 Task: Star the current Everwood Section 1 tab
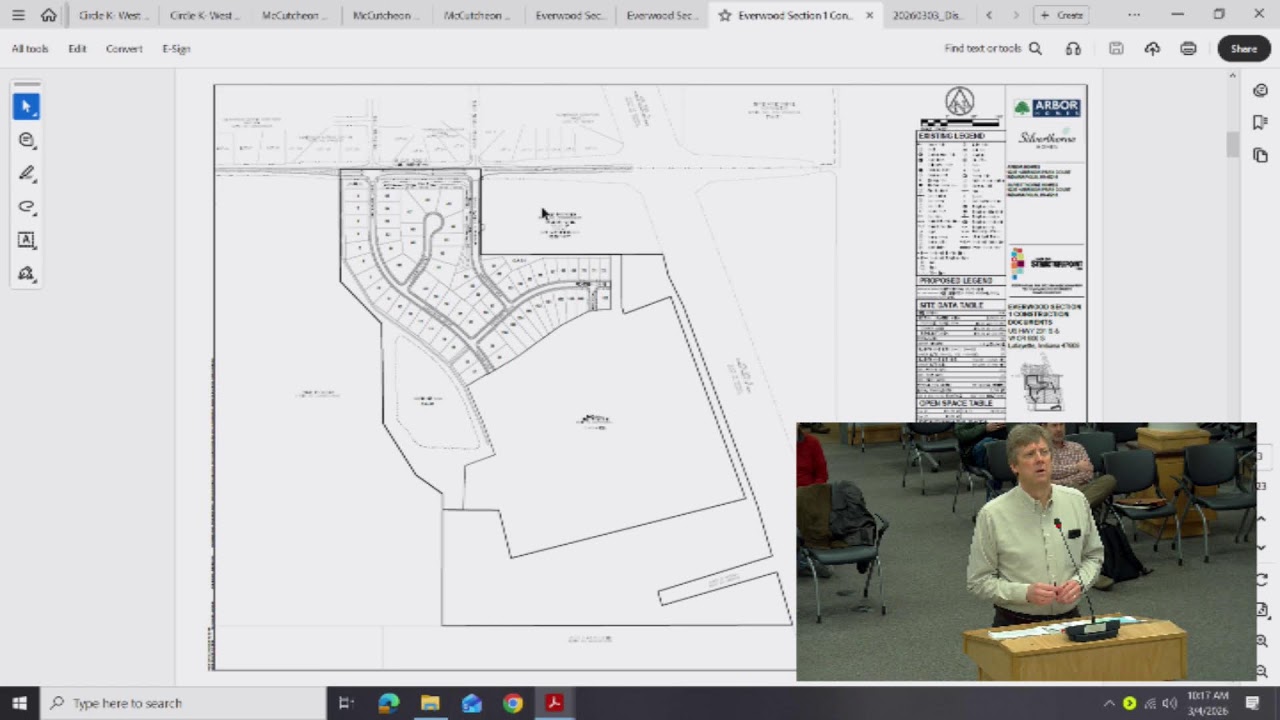point(725,15)
